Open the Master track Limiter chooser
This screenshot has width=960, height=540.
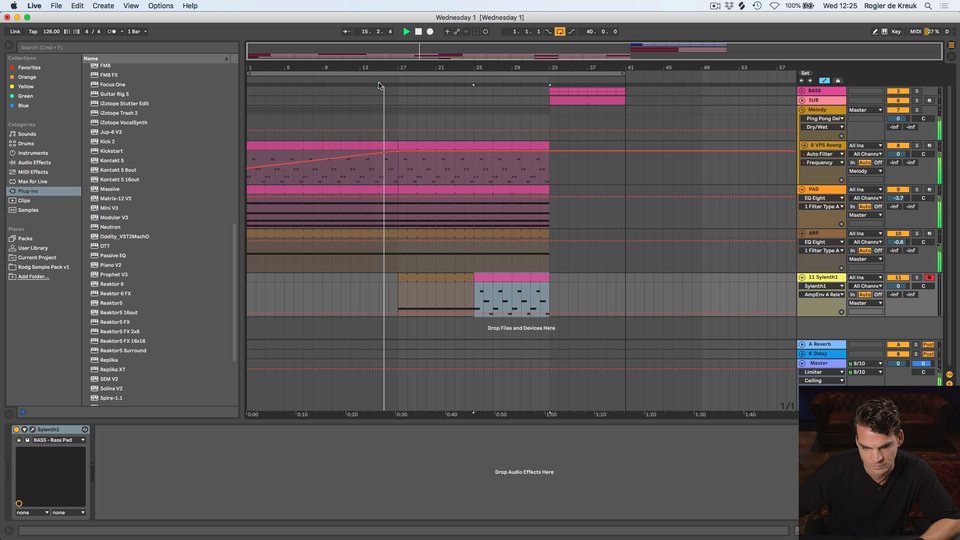823,372
